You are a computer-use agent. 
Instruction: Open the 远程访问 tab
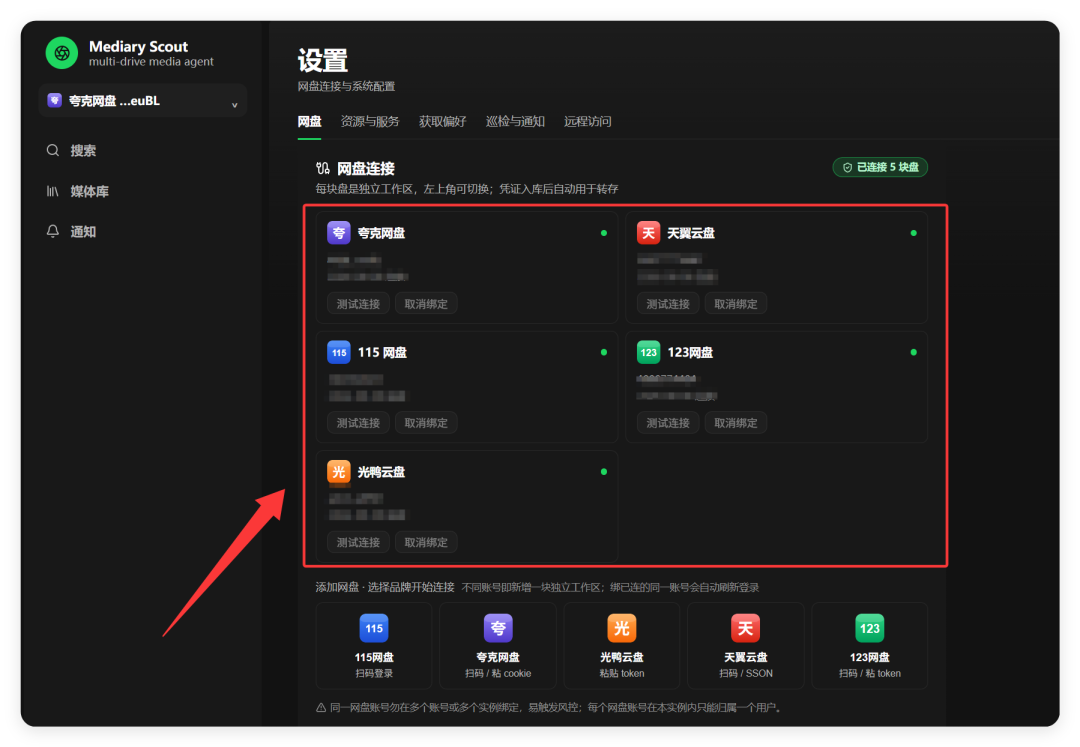(588, 122)
